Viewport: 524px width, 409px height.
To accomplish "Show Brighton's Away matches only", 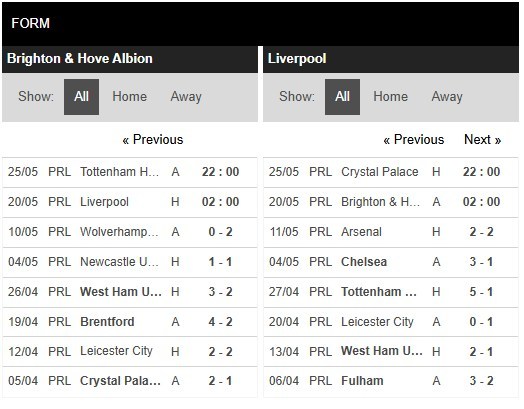I will pyautogui.click(x=186, y=97).
